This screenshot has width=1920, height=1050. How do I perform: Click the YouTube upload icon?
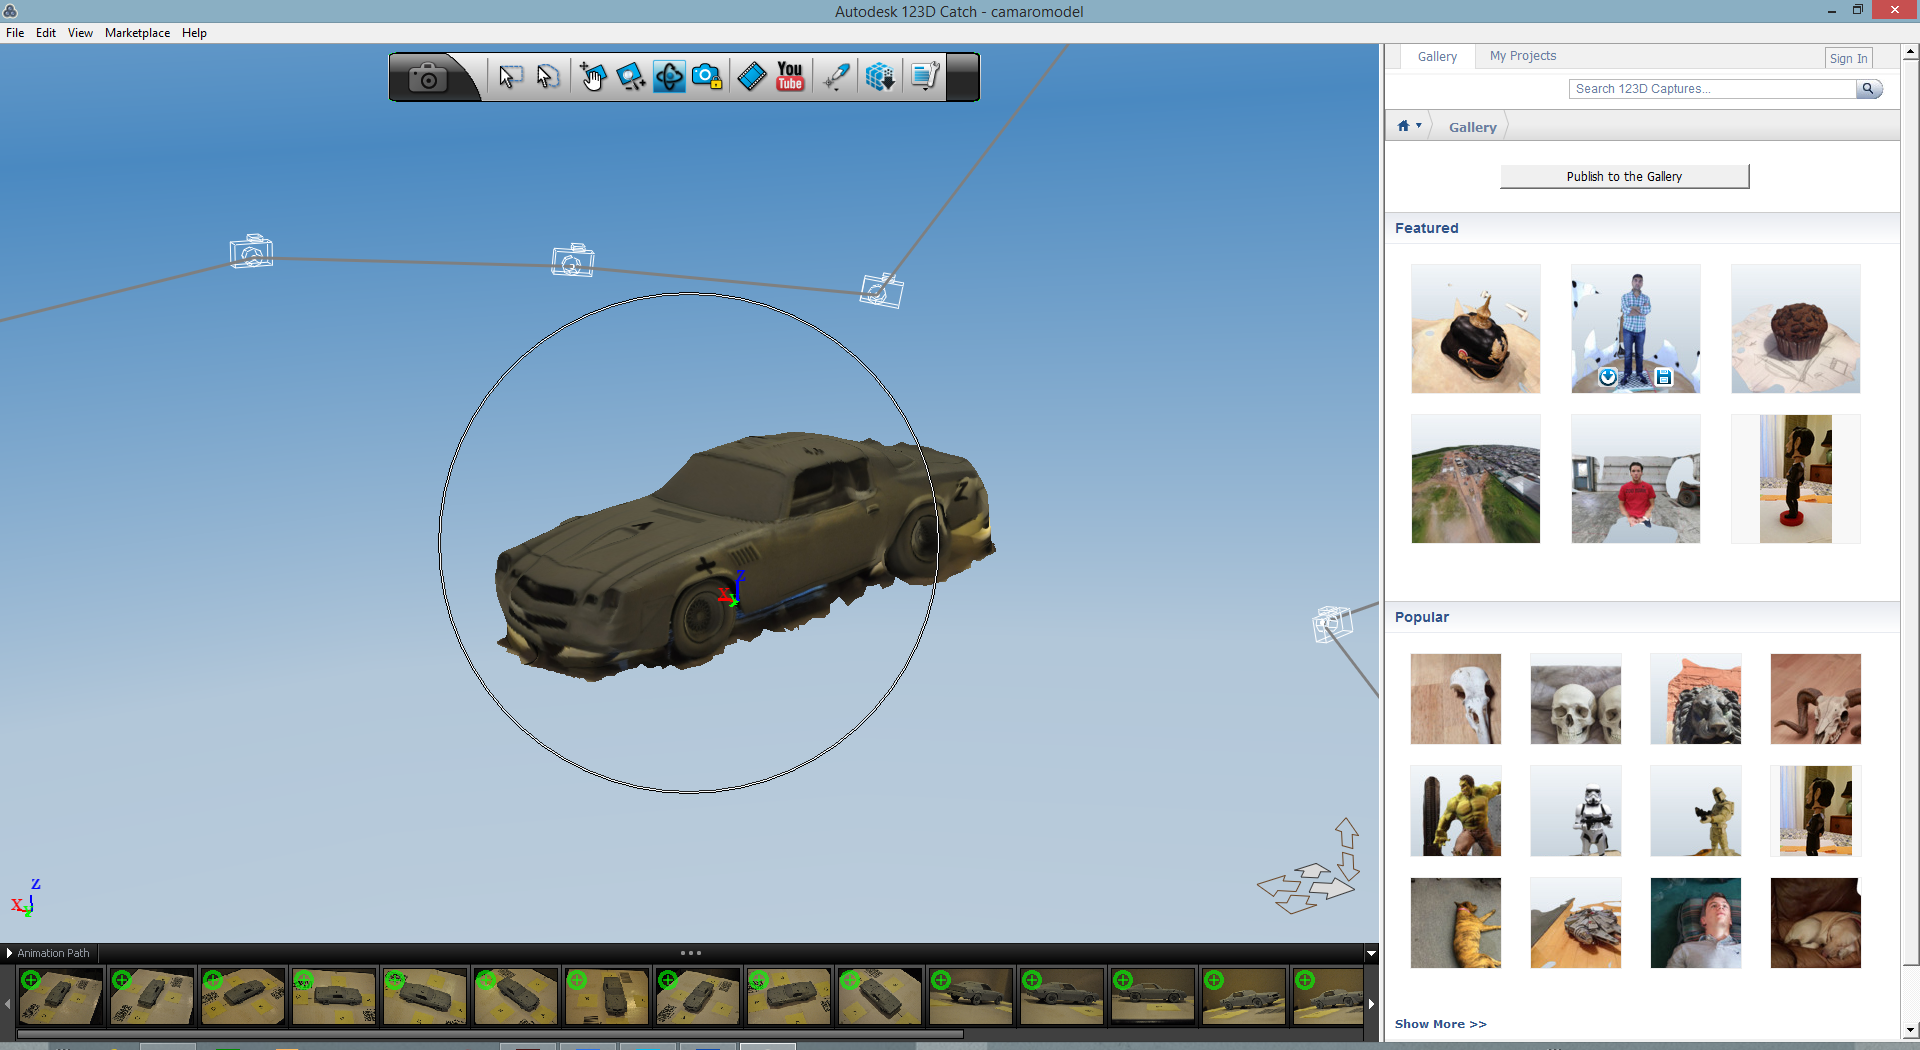[790, 77]
